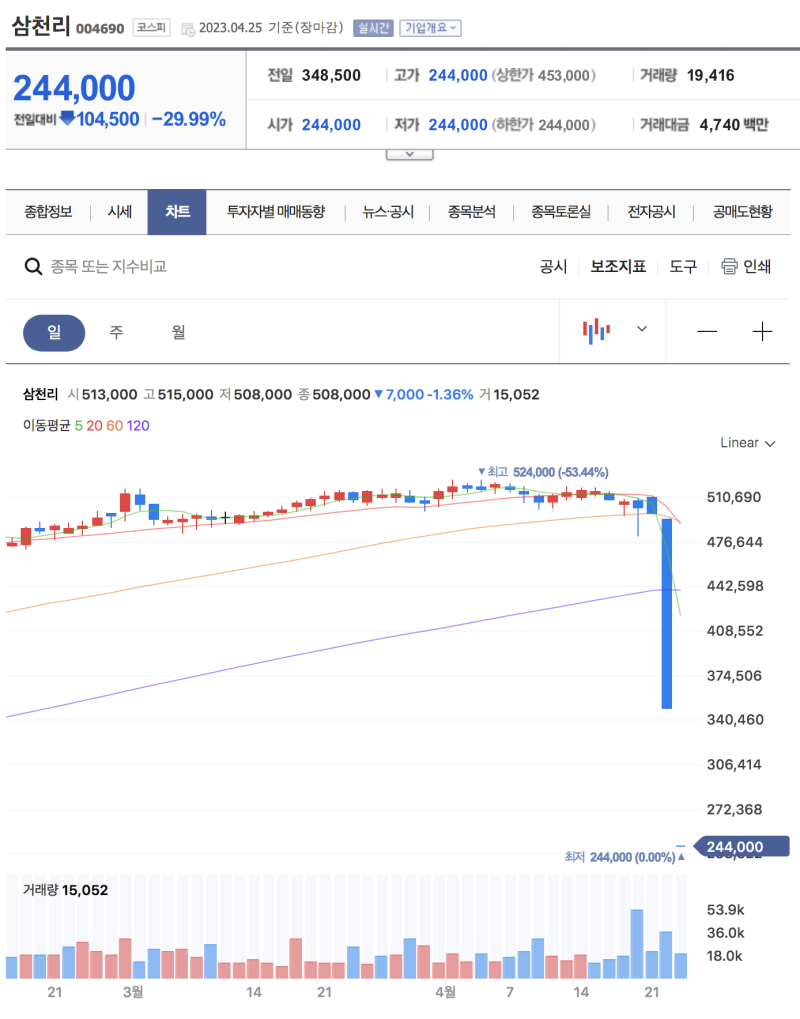800x1019 pixels.
Task: Click the candlestick chart style icon
Action: [x=594, y=330]
